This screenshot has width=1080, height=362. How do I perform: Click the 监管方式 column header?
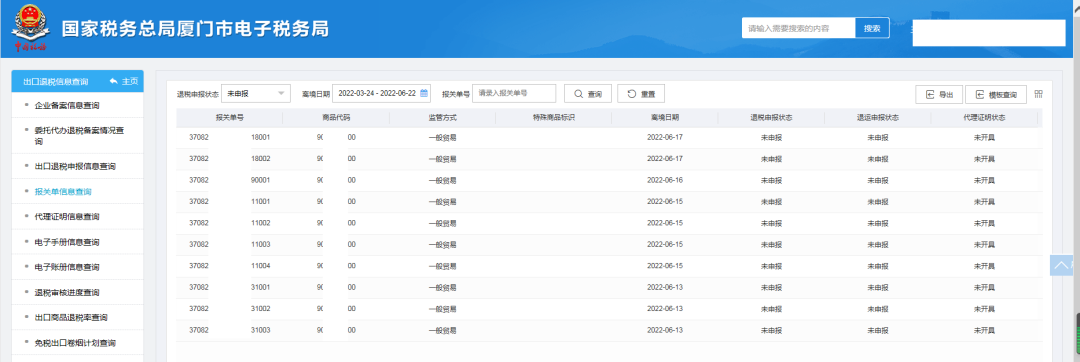tap(442, 118)
